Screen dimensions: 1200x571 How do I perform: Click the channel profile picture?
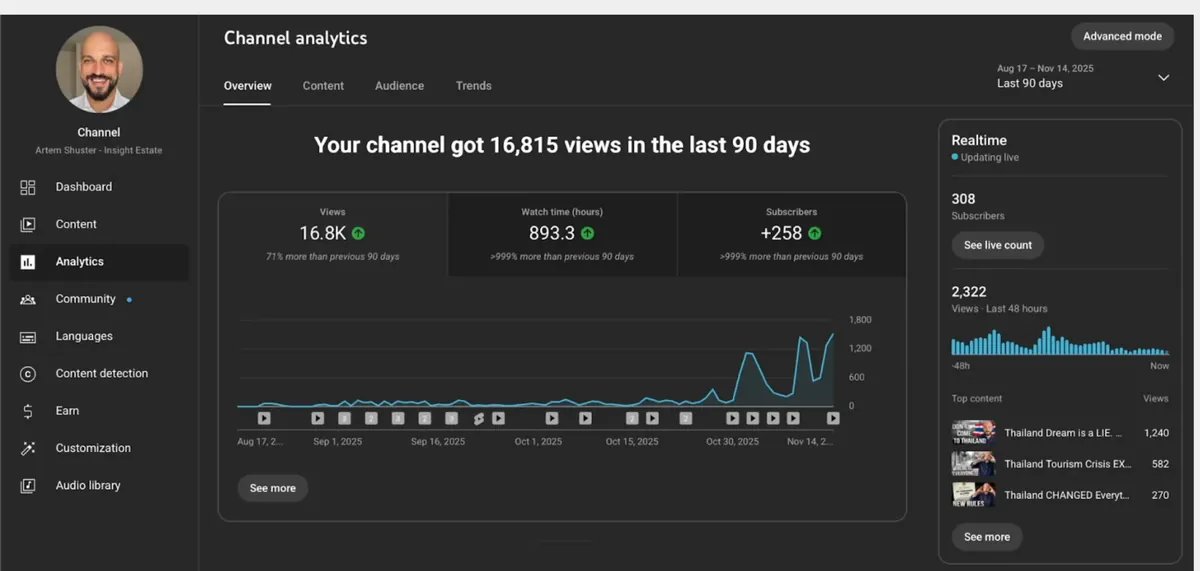click(99, 69)
